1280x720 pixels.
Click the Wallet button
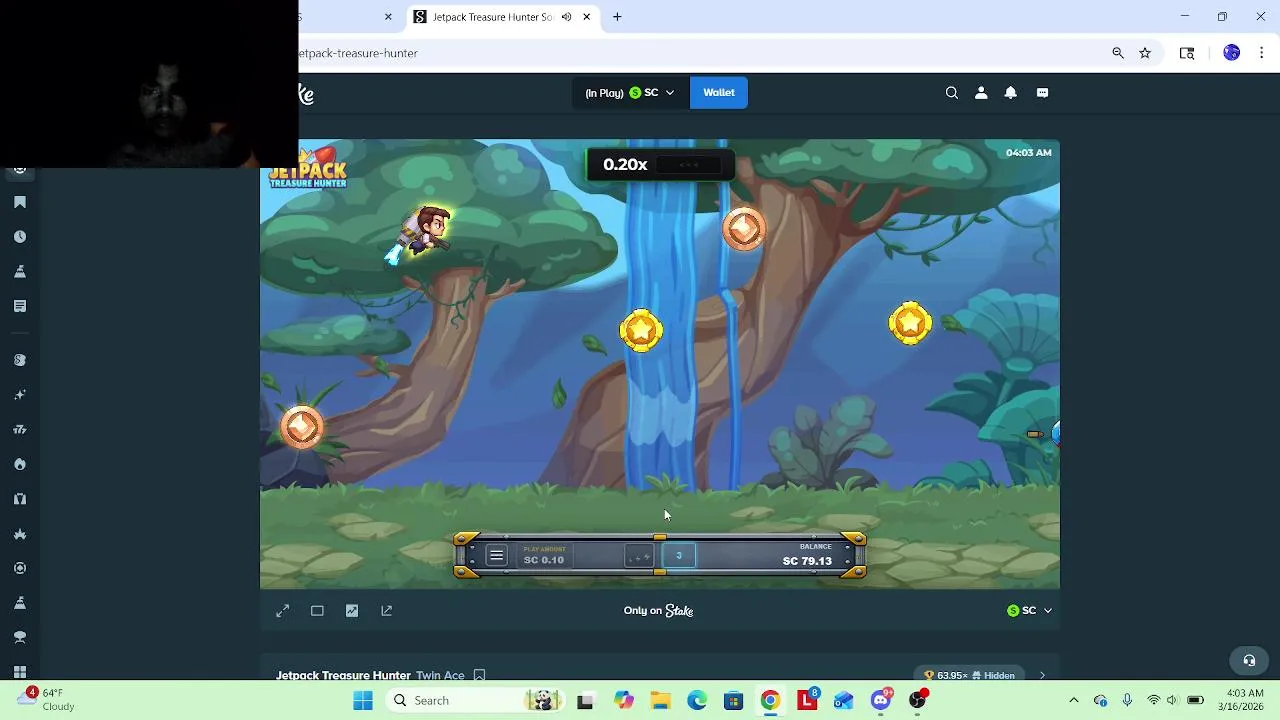pos(718,92)
